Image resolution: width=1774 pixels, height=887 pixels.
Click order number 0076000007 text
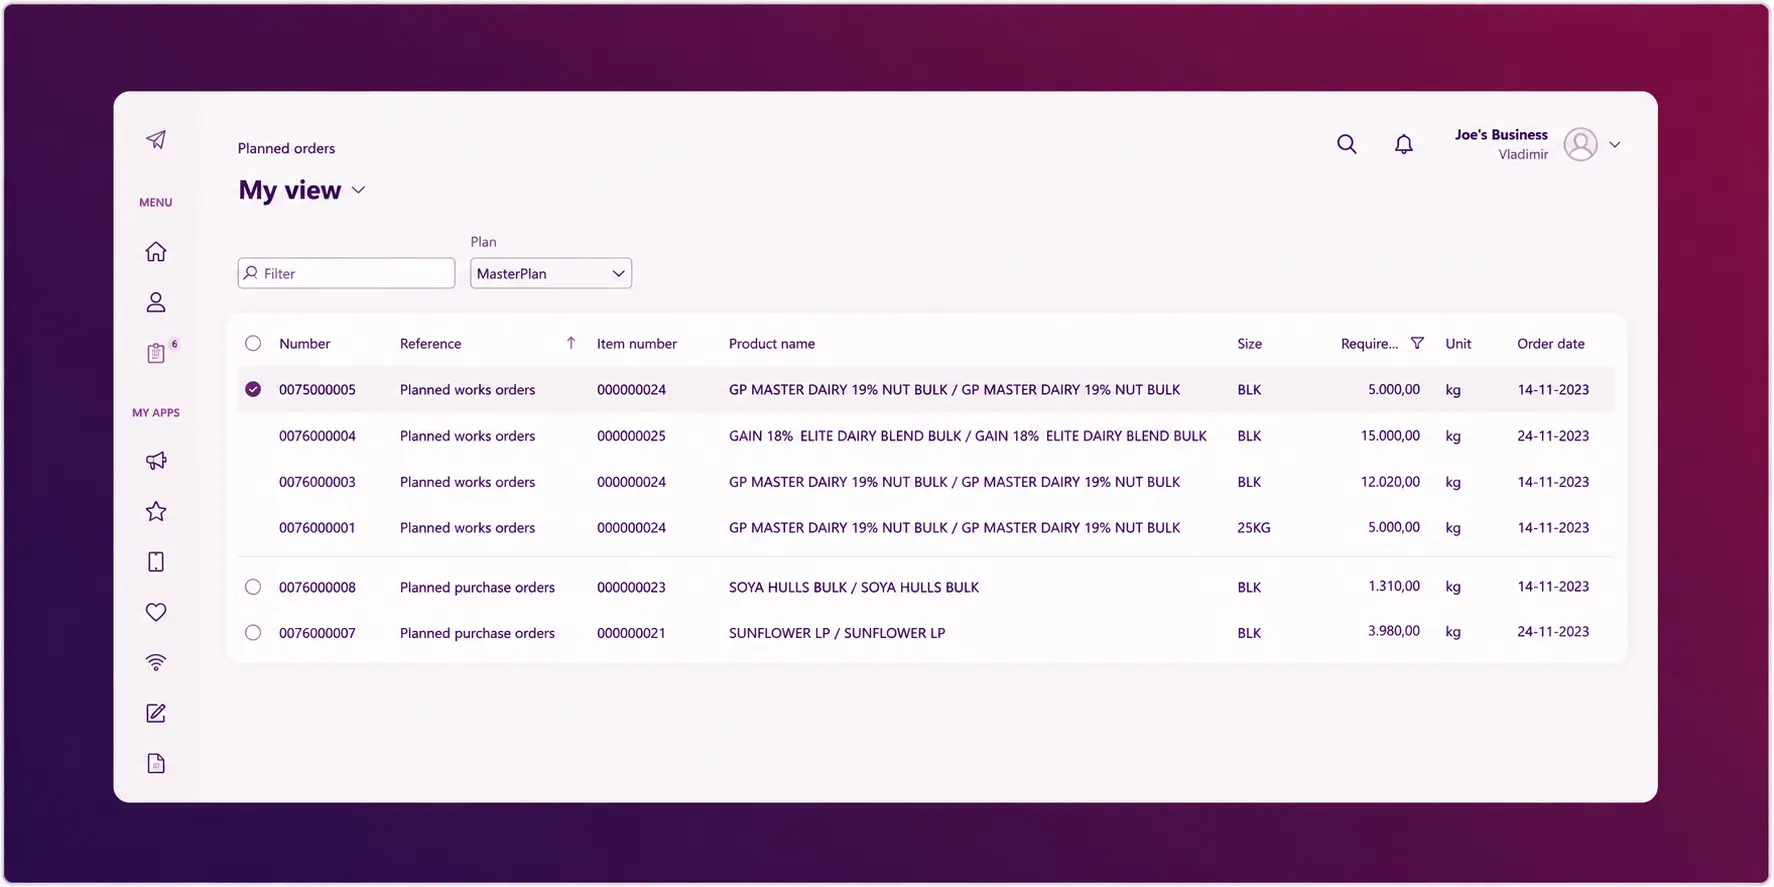317,633
